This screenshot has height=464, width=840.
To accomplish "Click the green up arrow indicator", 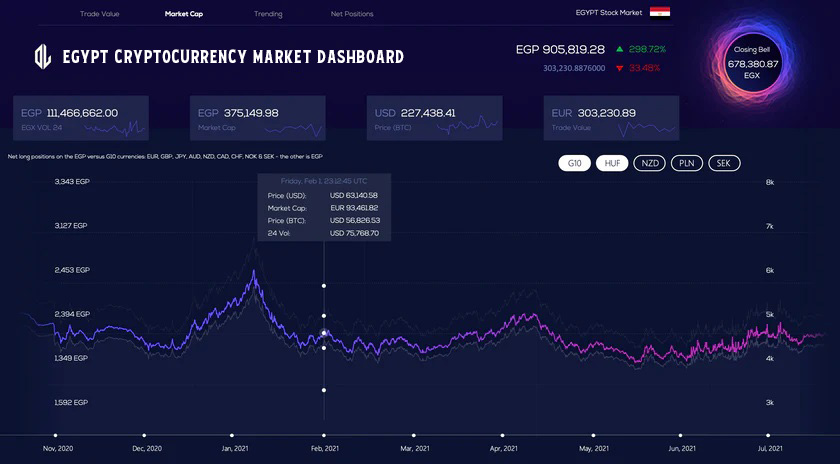I will (x=622, y=48).
